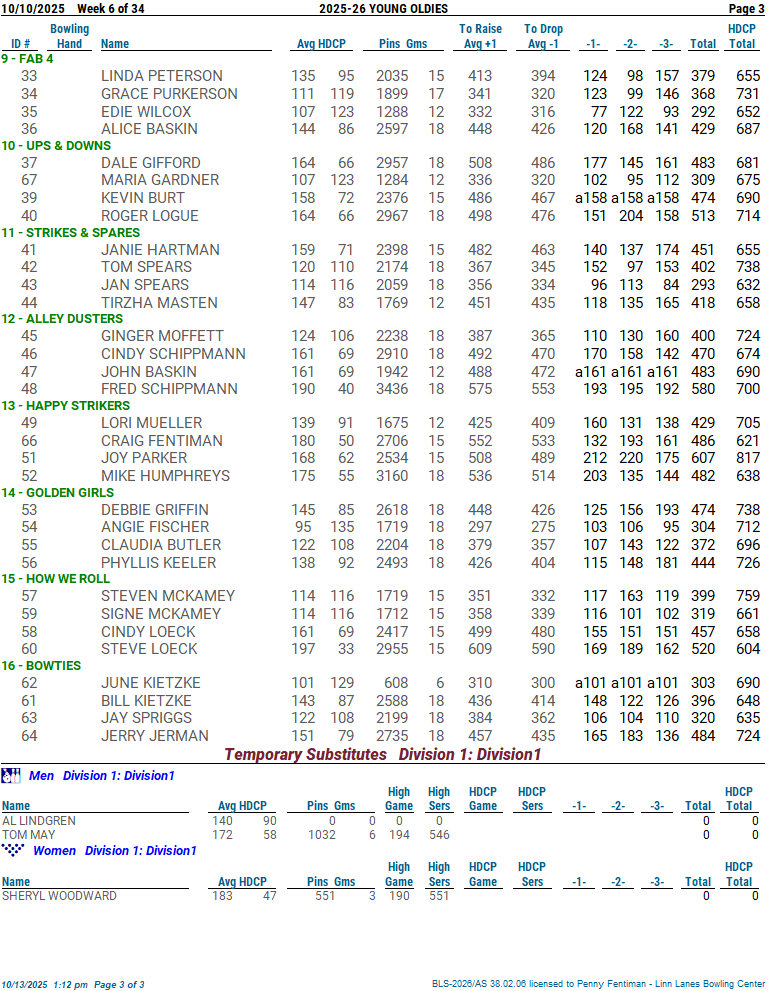Click the 'Women Division 1: Division1' heading
Viewport: 768px width, 991px height.
[114, 851]
